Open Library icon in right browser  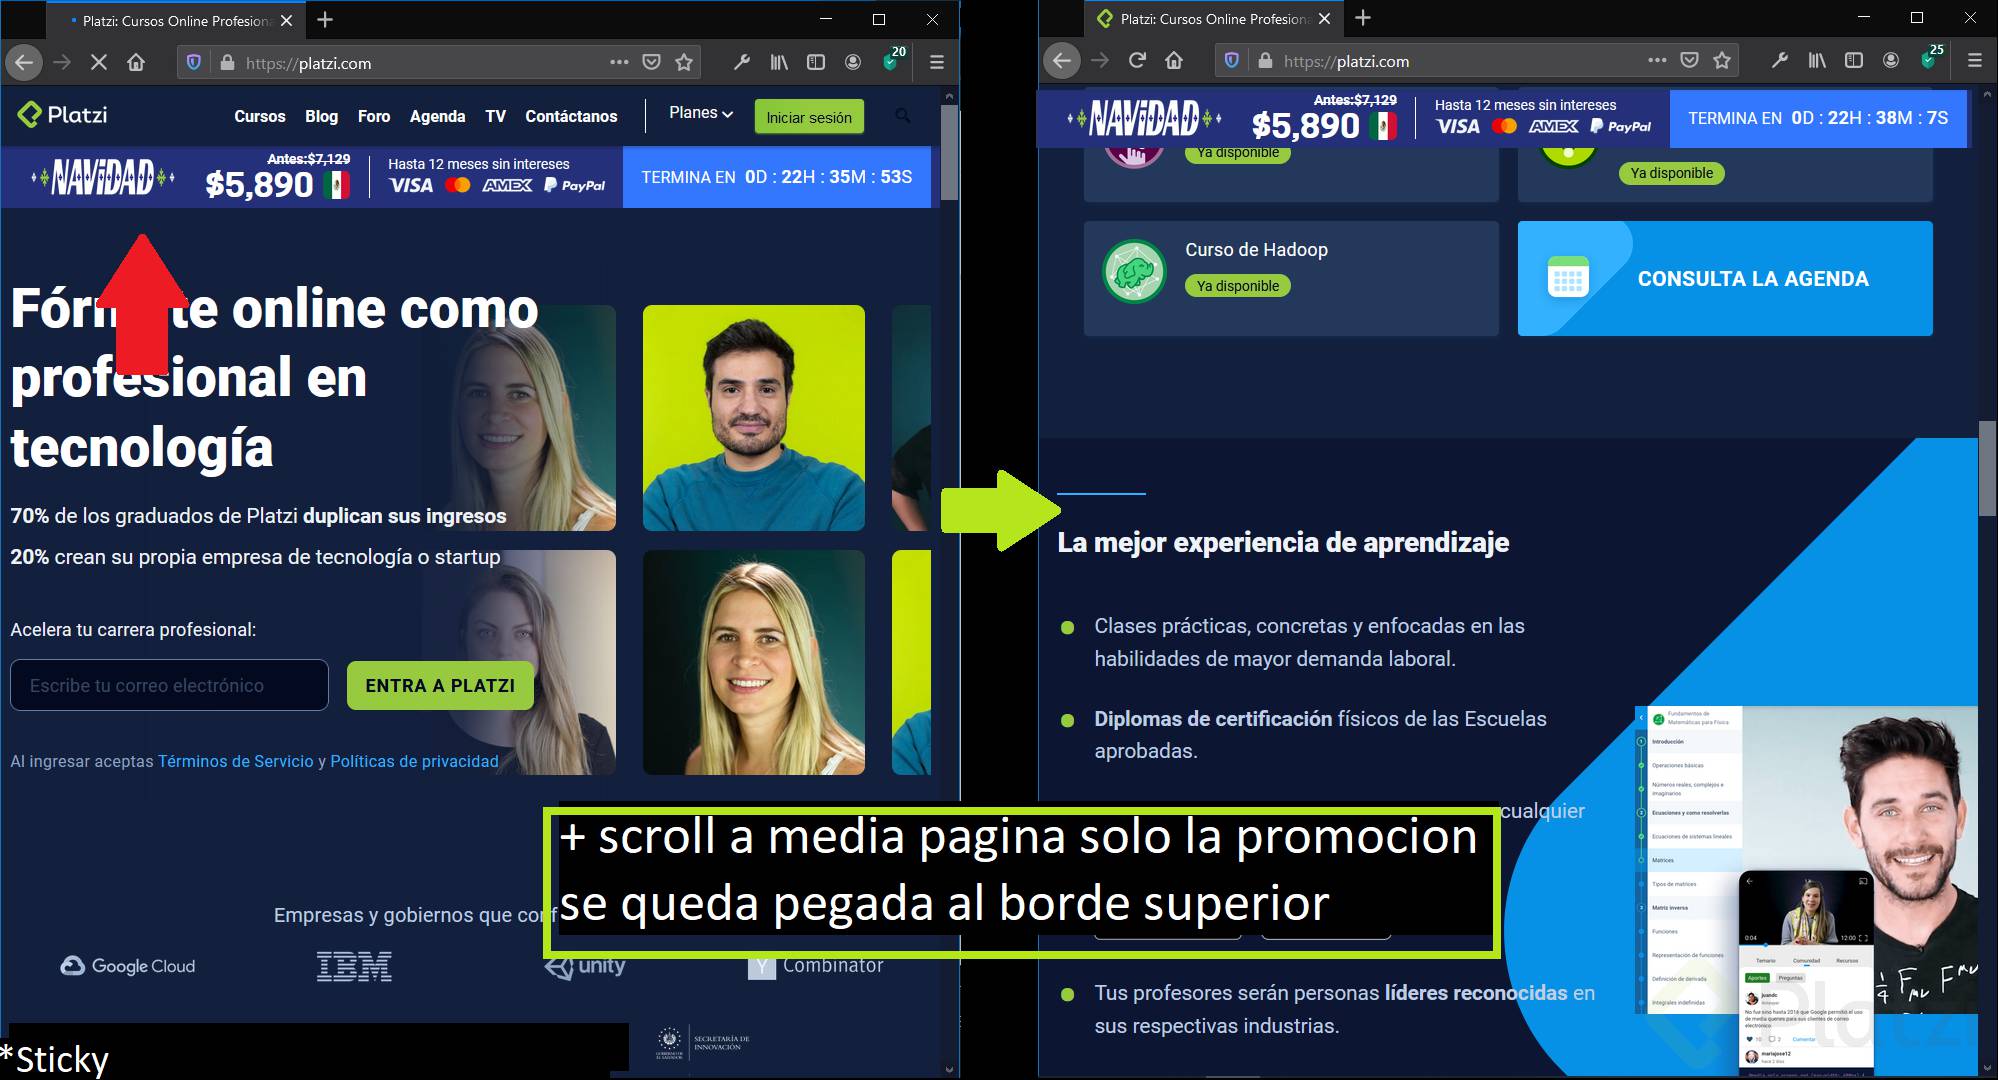[x=1817, y=60]
